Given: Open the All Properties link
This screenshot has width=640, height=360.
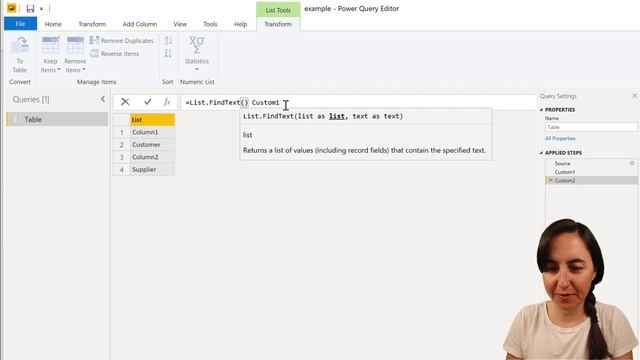Looking at the screenshot, I should click(x=560, y=138).
